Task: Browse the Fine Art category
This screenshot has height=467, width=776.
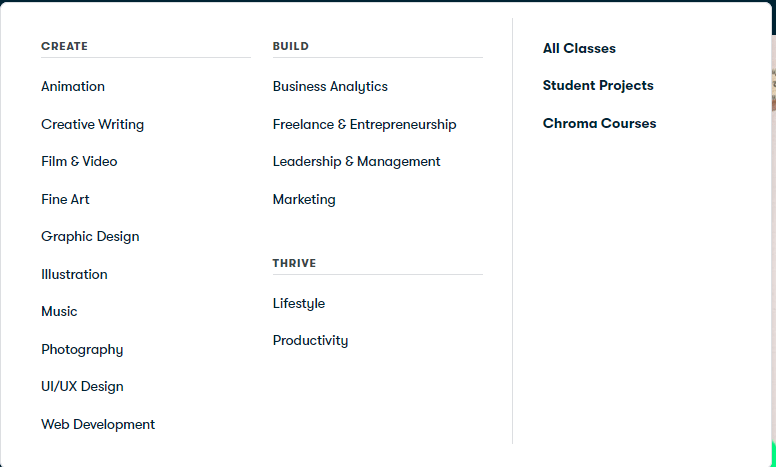Action: point(65,200)
